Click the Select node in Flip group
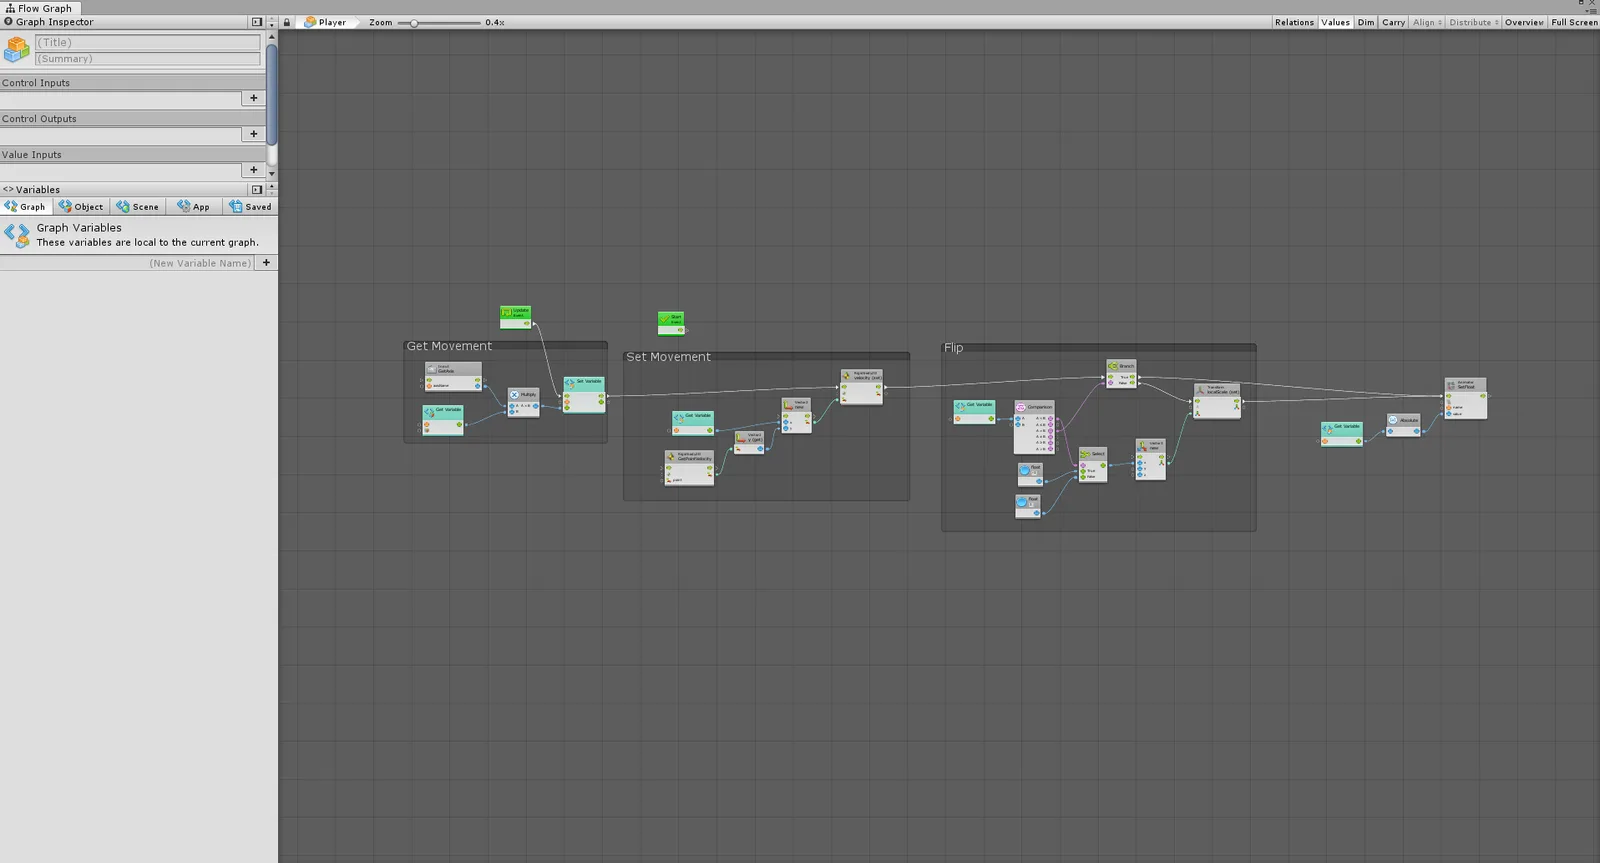 (x=1092, y=465)
